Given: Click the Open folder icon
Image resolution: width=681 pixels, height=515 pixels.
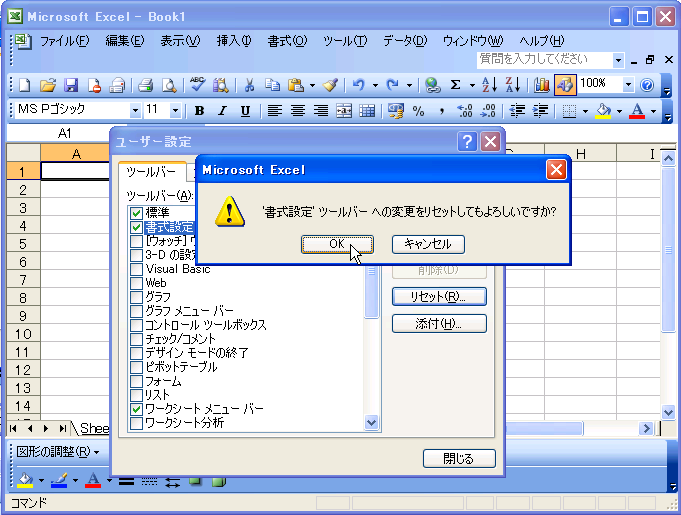Looking at the screenshot, I should click(x=48, y=85).
